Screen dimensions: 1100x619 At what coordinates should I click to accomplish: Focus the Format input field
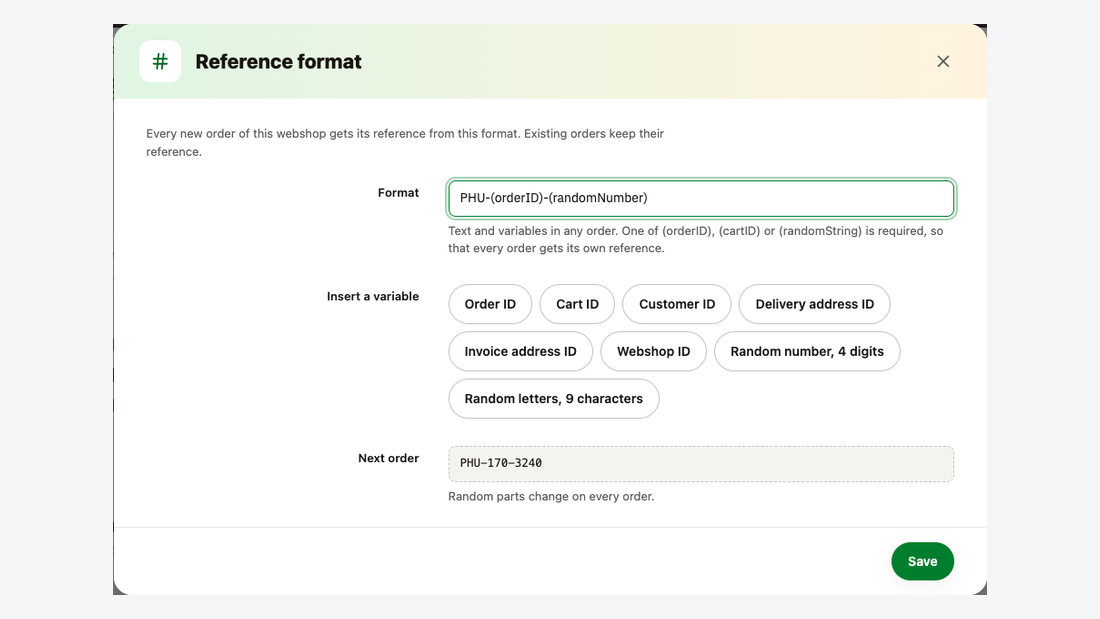[x=701, y=199]
